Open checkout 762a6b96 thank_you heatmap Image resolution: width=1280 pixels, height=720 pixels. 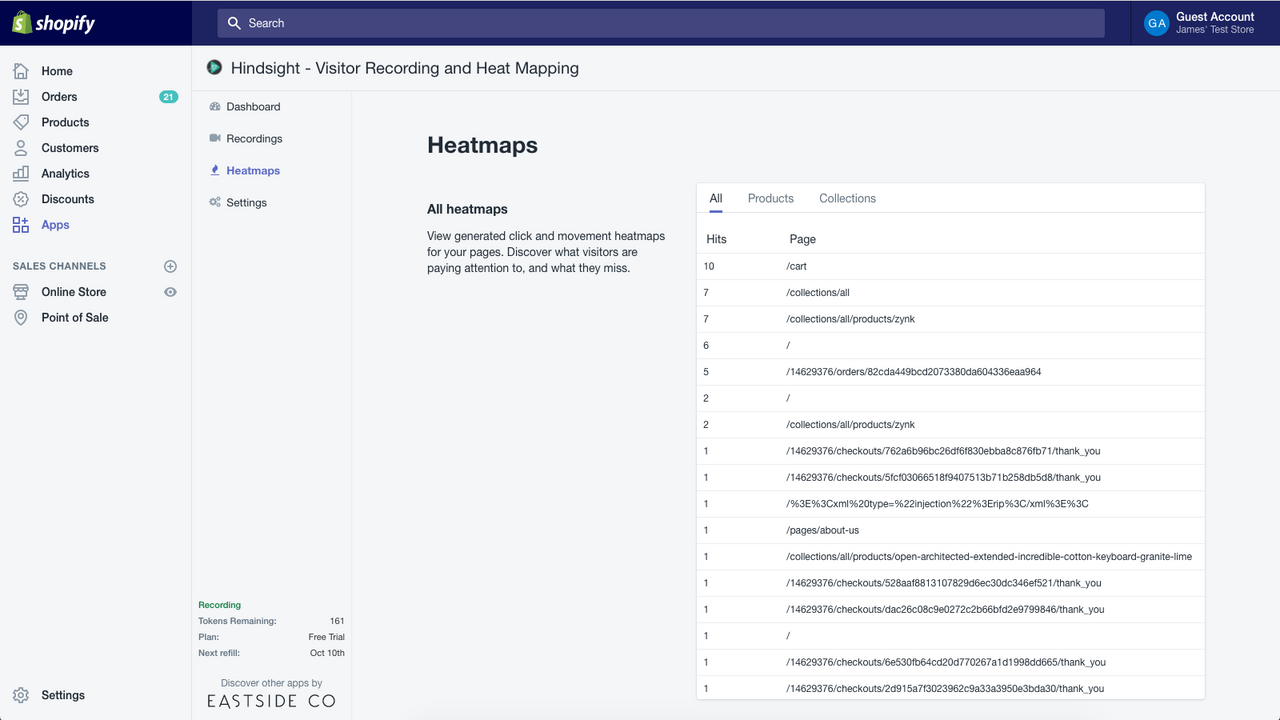pos(951,451)
